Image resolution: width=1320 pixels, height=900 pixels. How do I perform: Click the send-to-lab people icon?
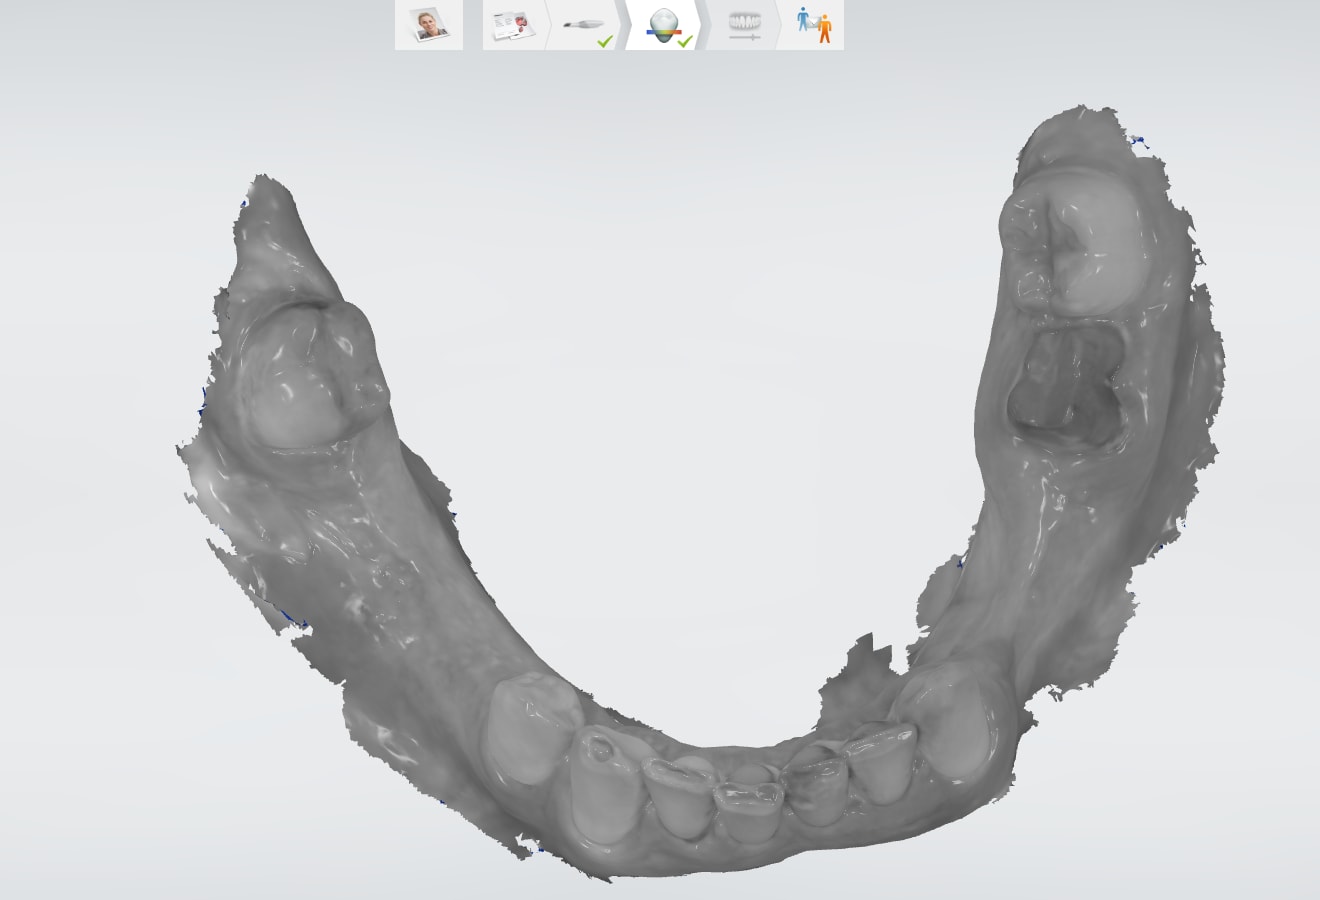(814, 25)
